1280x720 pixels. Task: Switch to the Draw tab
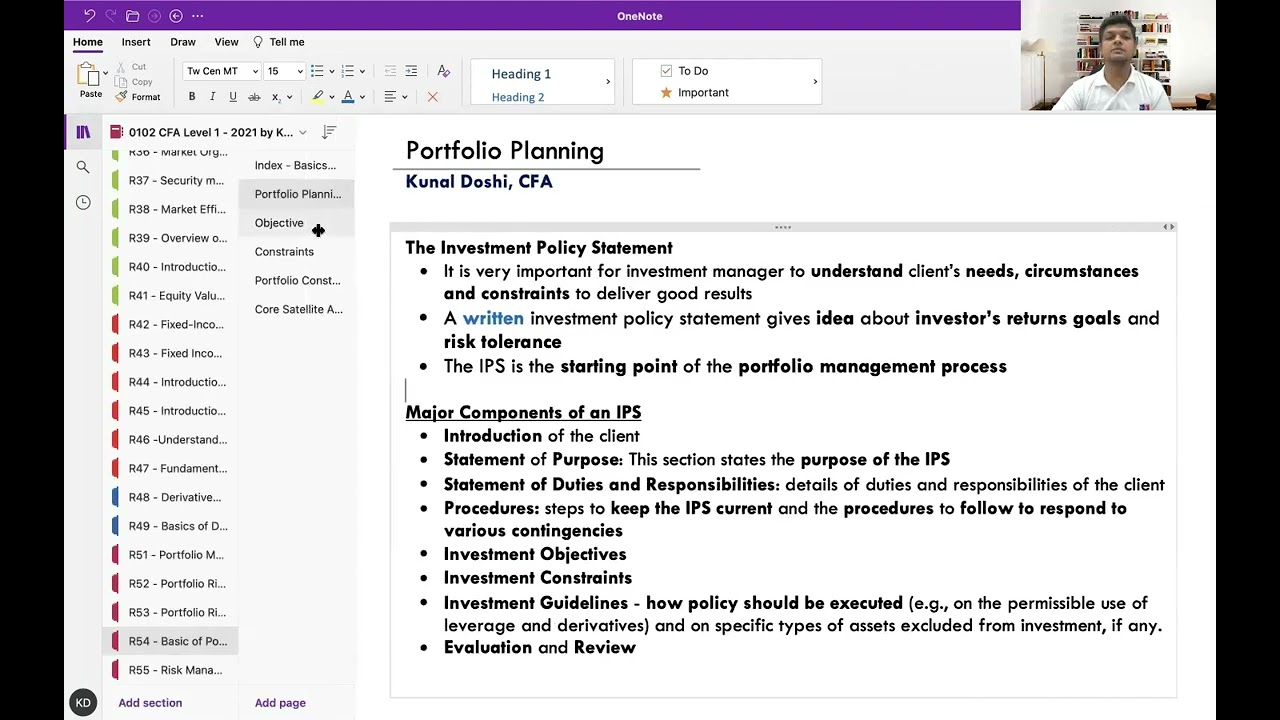pyautogui.click(x=183, y=42)
